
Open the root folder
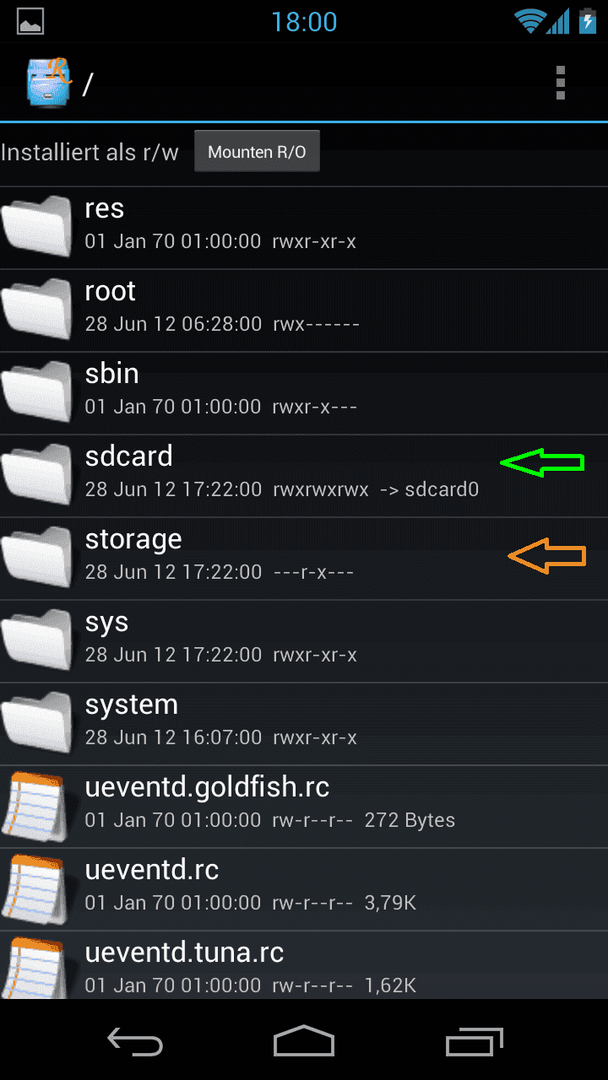pyautogui.click(x=304, y=311)
